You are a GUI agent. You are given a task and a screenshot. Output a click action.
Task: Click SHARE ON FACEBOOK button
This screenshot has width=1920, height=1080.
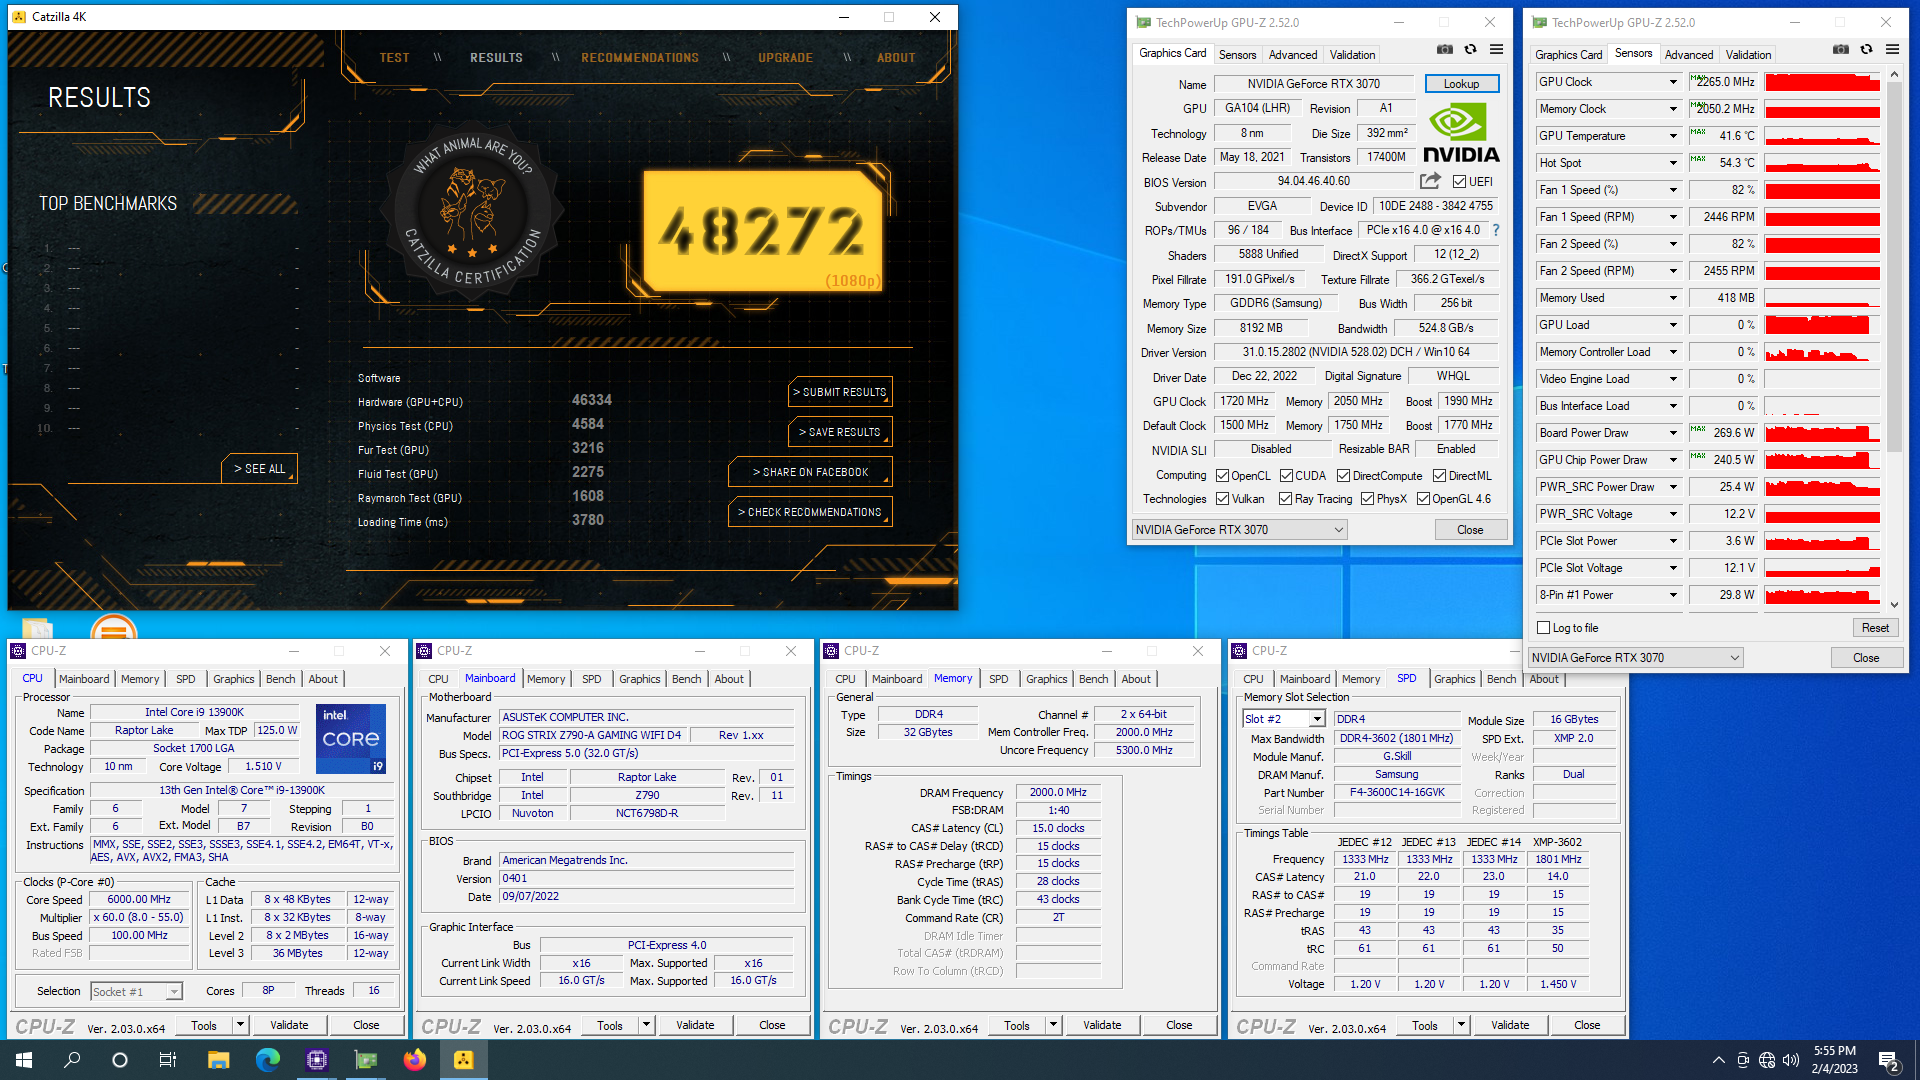click(x=810, y=472)
